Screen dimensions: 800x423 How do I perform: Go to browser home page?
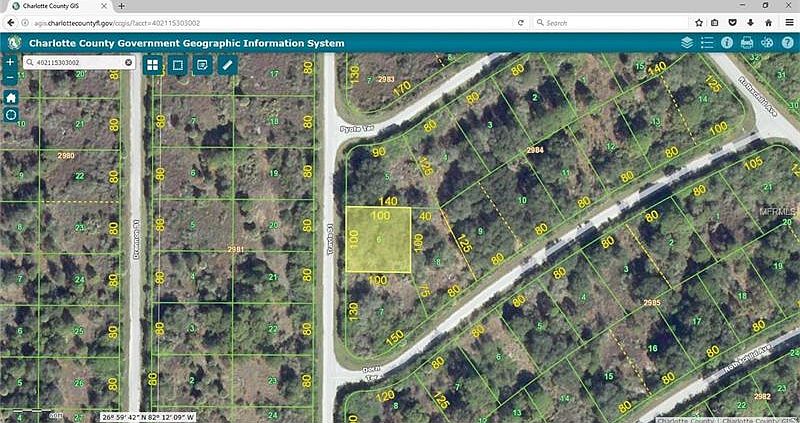(768, 23)
